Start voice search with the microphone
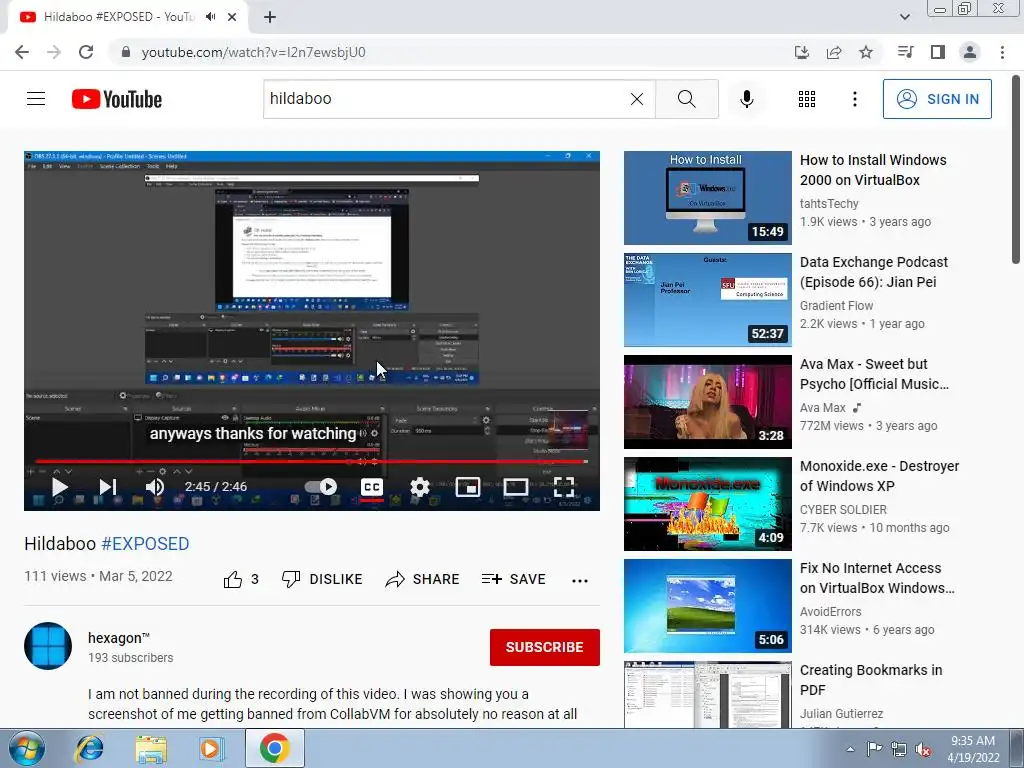1024x768 pixels. 746,99
